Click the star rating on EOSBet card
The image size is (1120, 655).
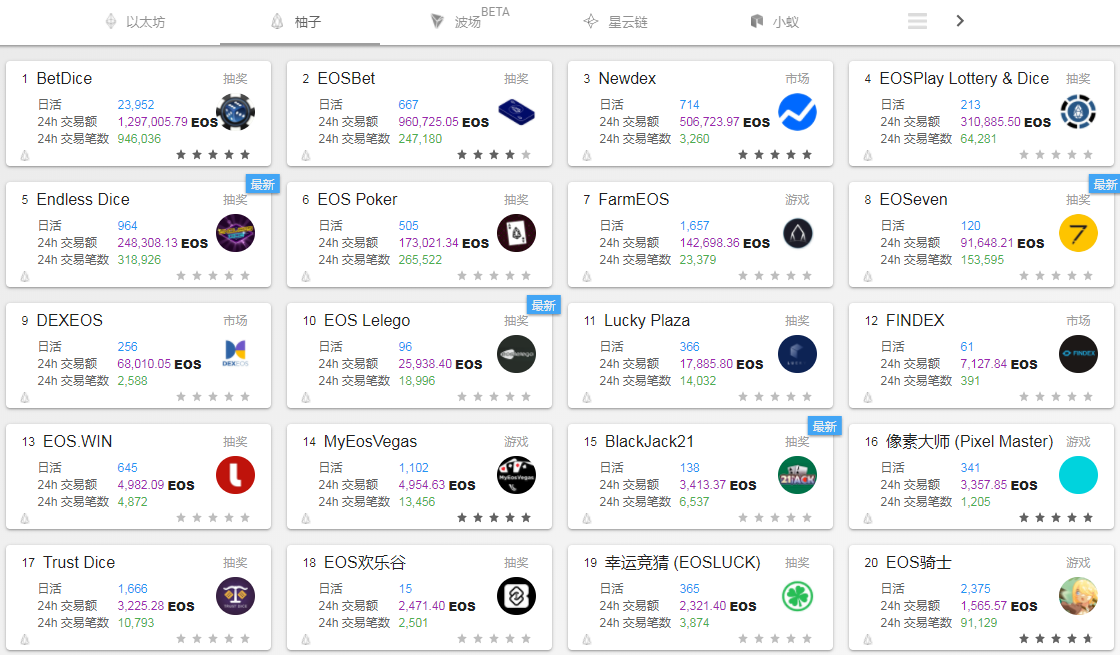[x=494, y=154]
